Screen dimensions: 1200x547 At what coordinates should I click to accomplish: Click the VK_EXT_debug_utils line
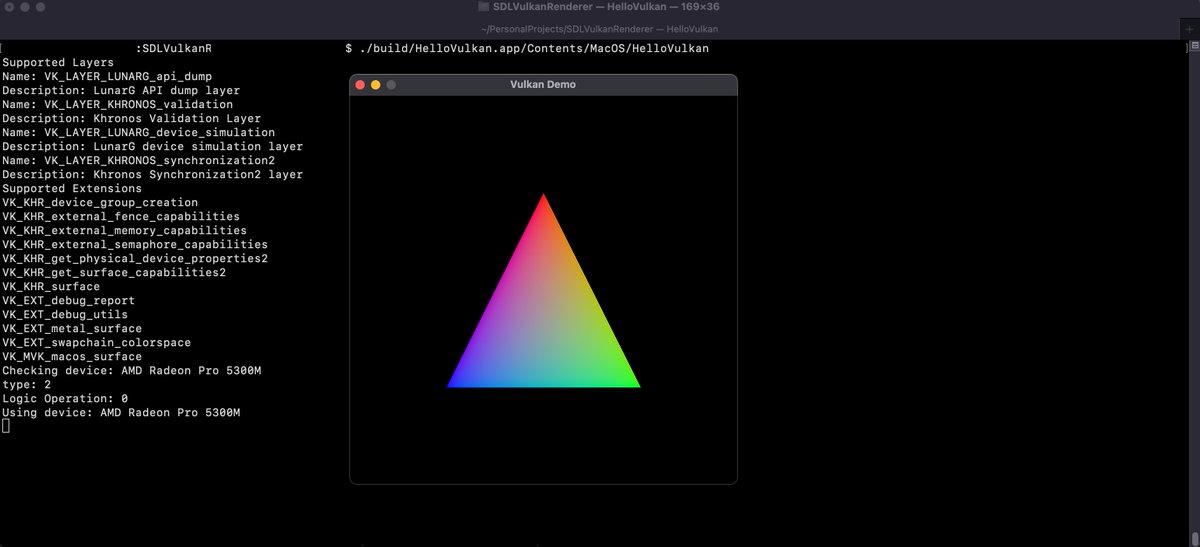pyautogui.click(x=65, y=314)
